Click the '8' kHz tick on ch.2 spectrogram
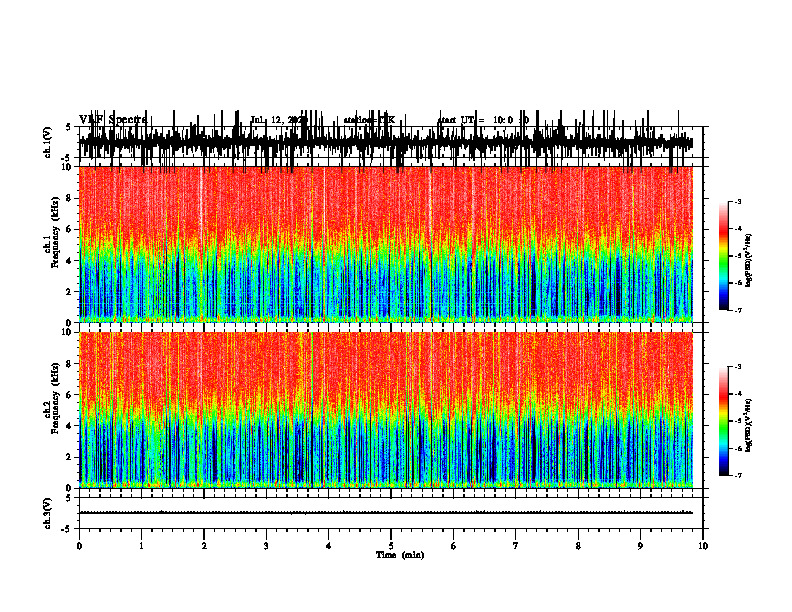 69,364
